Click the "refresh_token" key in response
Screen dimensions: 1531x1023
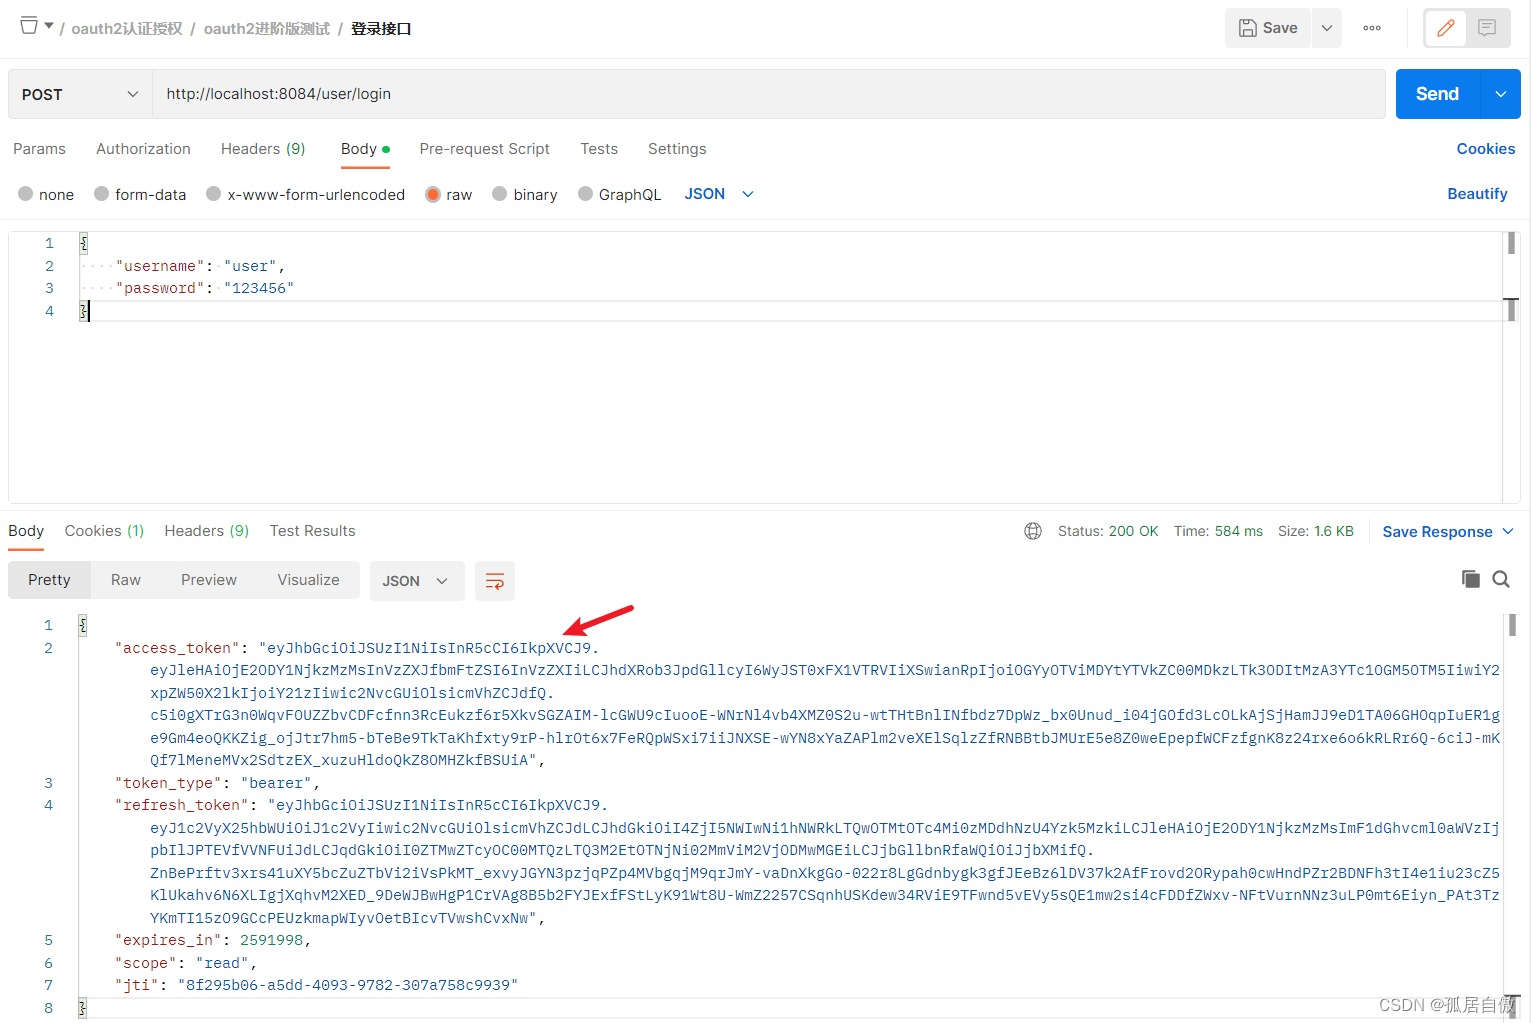click(x=182, y=805)
